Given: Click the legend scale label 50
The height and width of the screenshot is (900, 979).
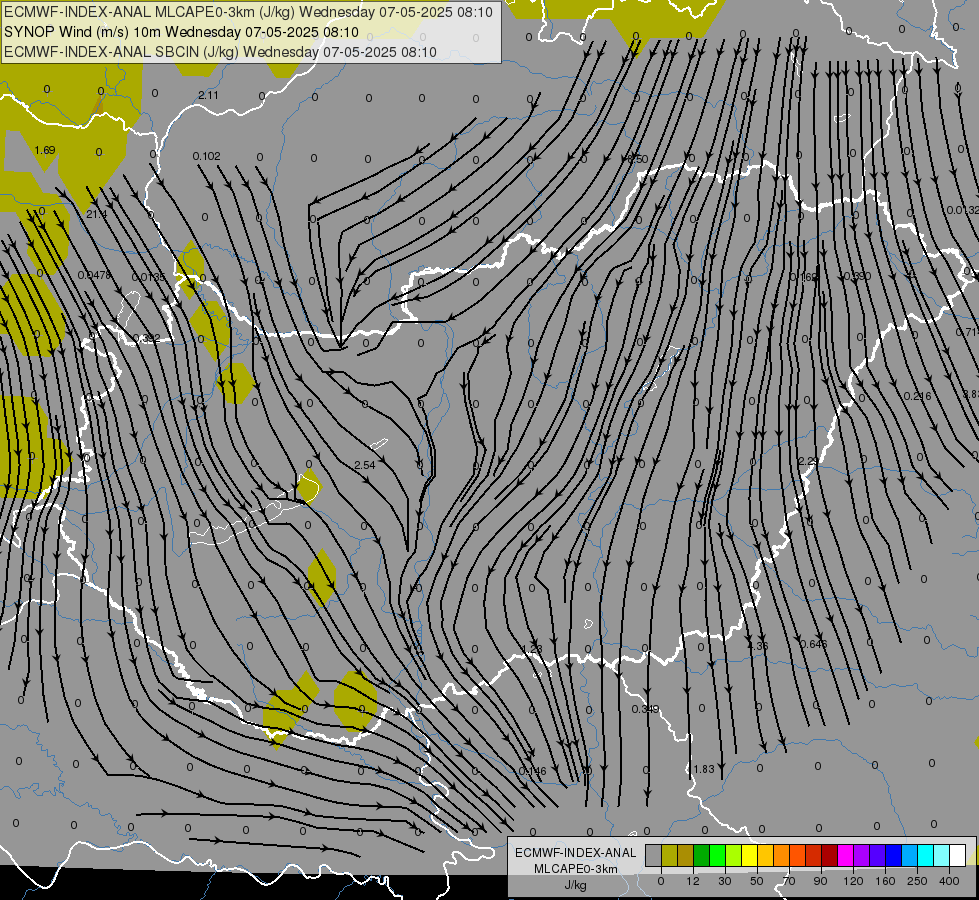Looking at the screenshot, I should pyautogui.click(x=757, y=881).
